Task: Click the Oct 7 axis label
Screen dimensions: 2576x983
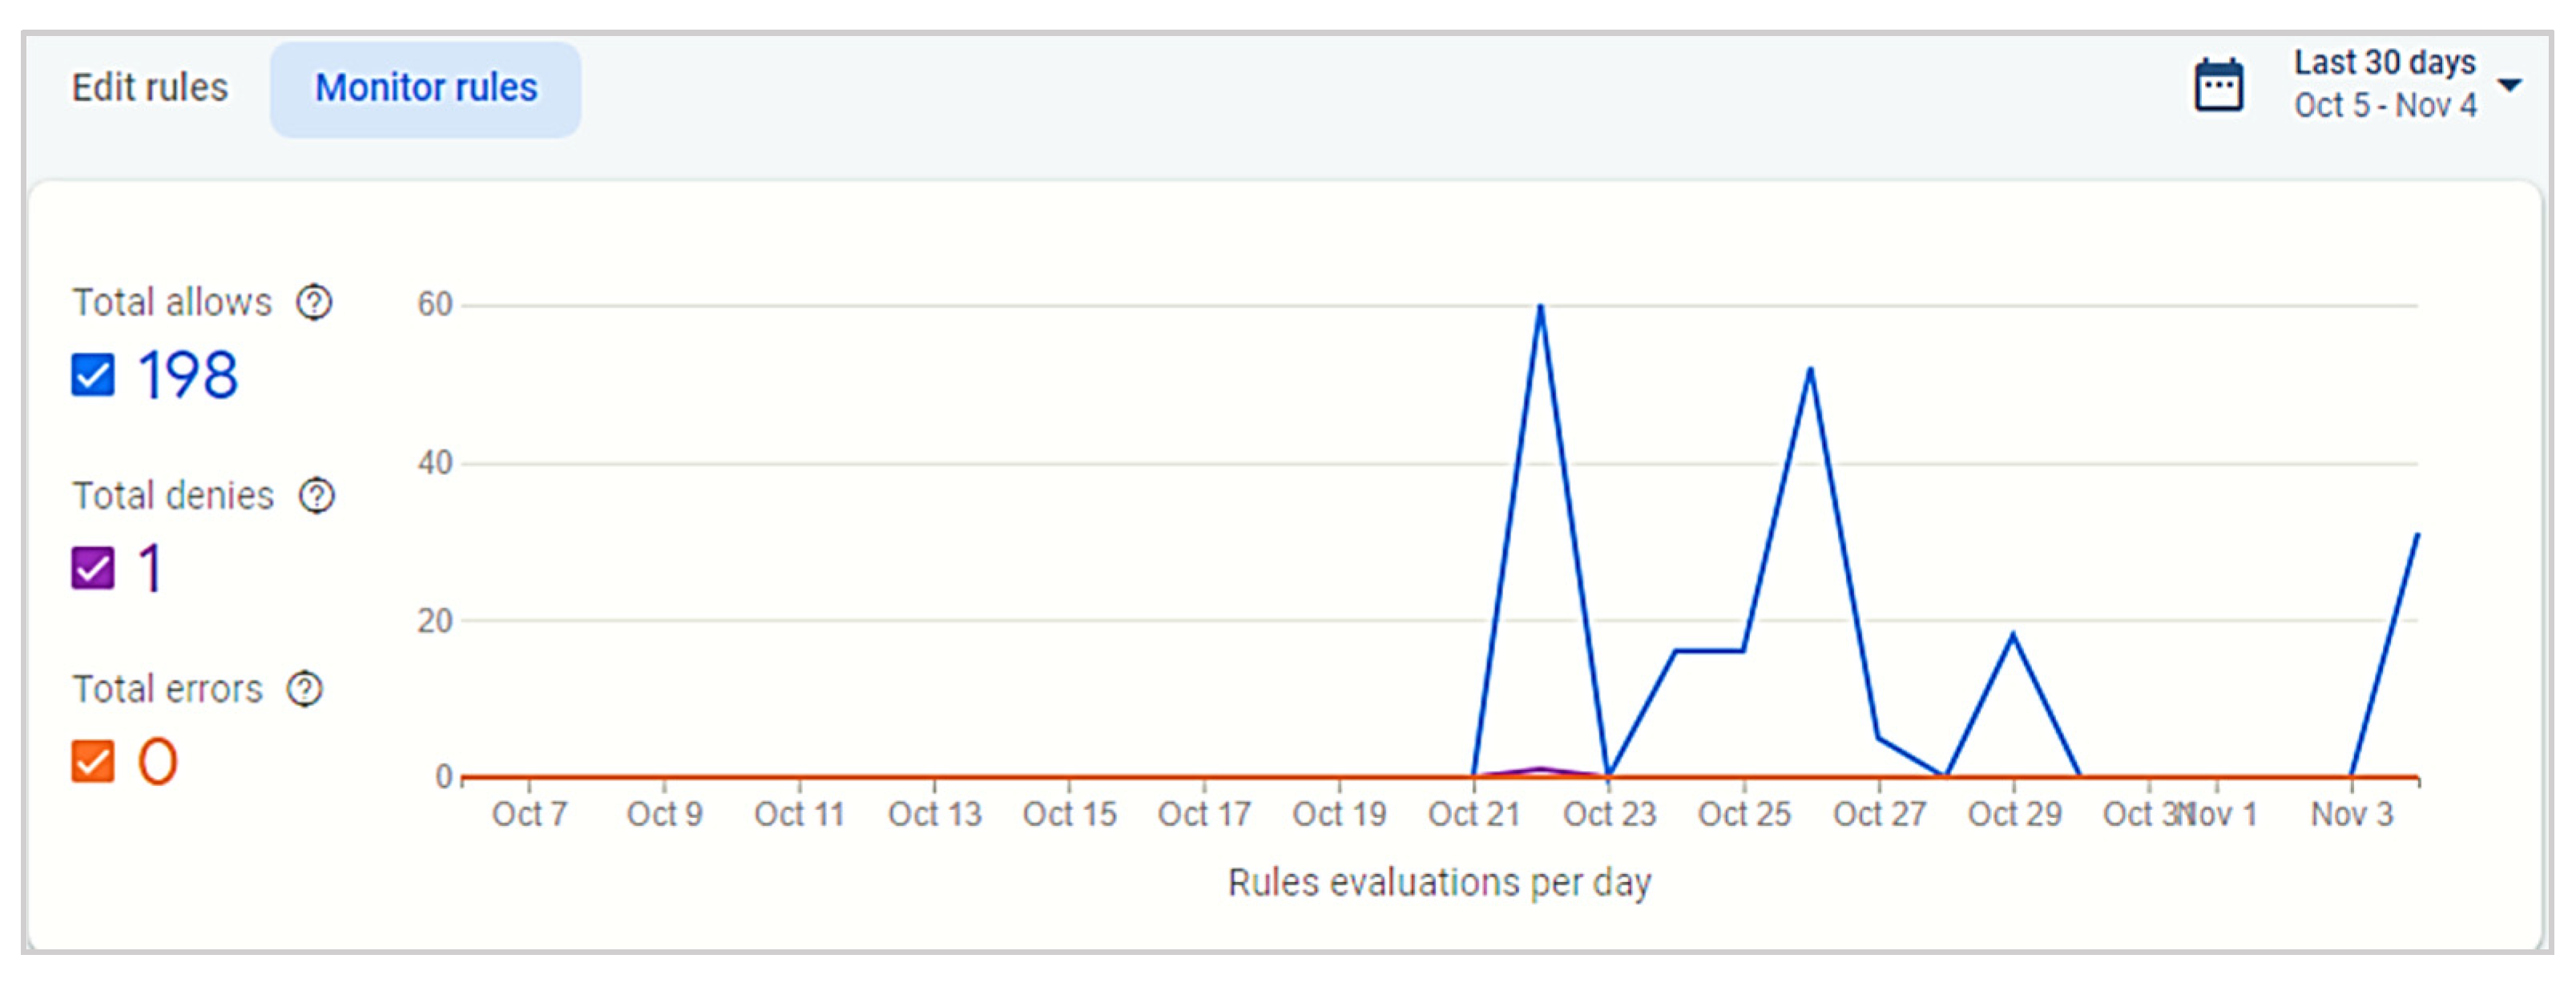Action: pyautogui.click(x=529, y=814)
